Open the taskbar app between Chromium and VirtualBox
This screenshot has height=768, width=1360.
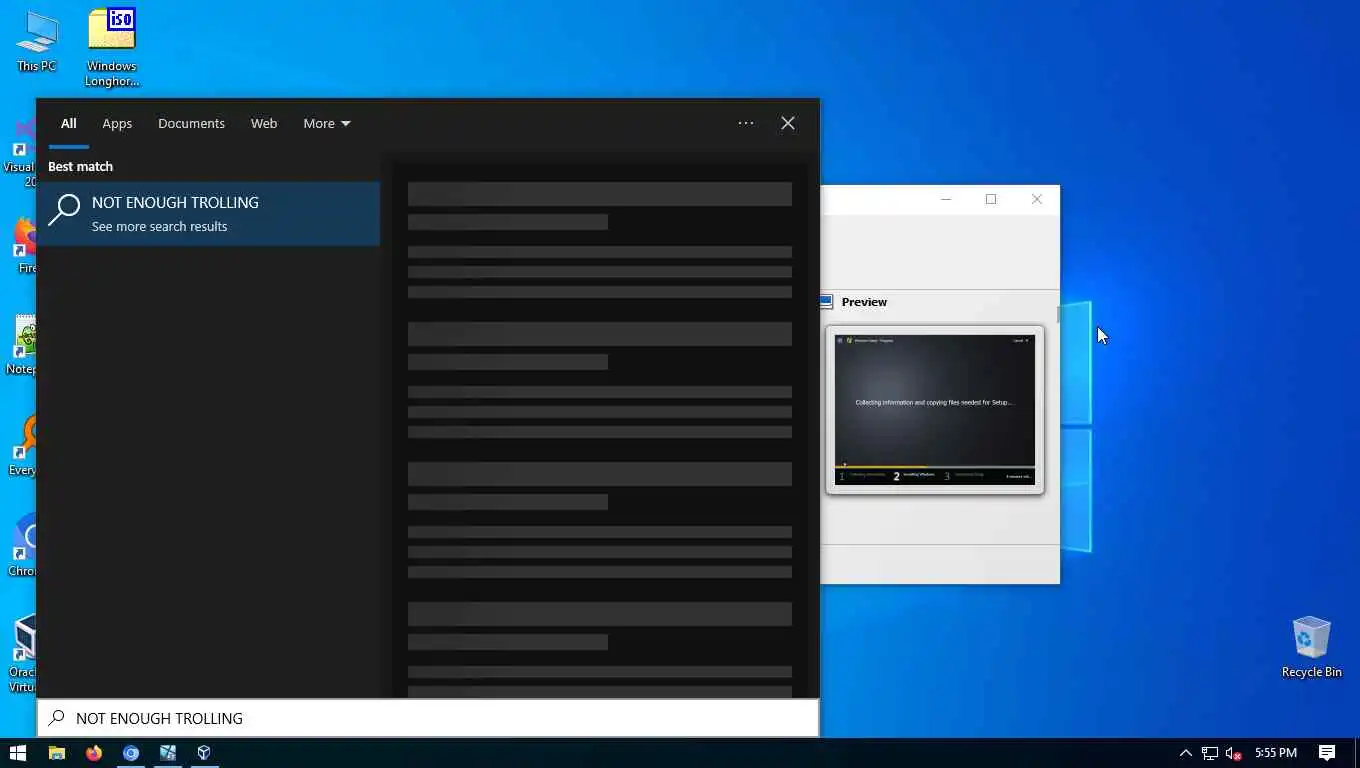tap(167, 753)
